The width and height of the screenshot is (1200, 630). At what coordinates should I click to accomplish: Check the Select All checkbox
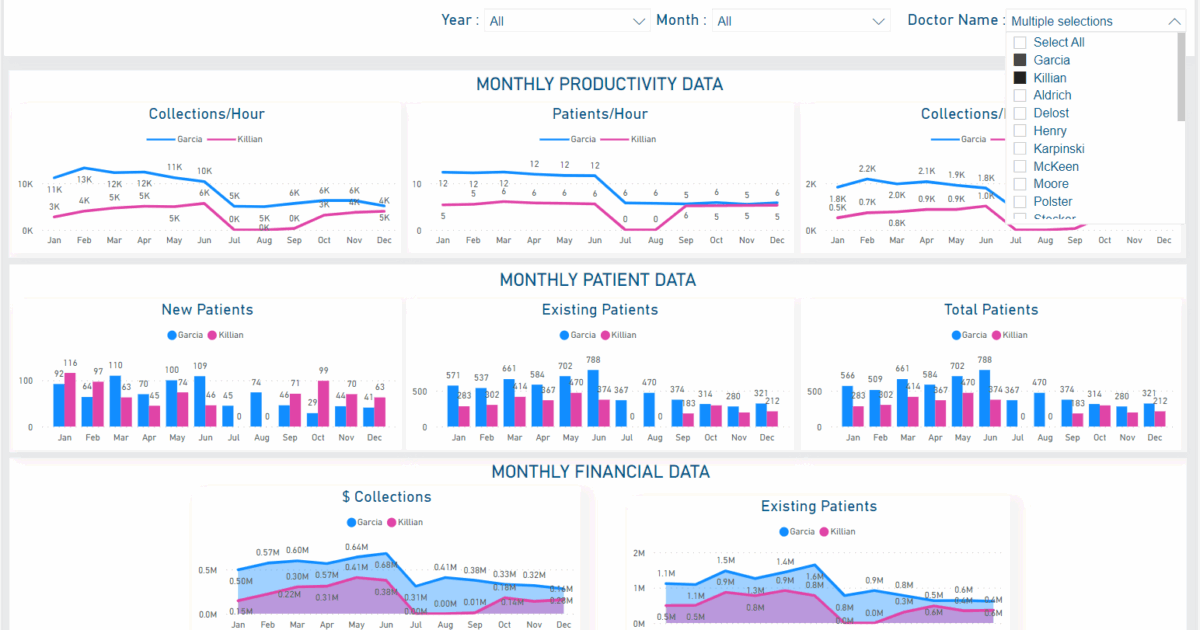pyautogui.click(x=1020, y=43)
